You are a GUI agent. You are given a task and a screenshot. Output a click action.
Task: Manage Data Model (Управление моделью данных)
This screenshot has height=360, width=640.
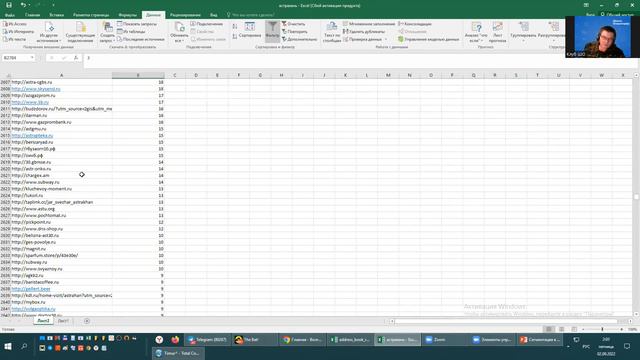pyautogui.click(x=429, y=39)
